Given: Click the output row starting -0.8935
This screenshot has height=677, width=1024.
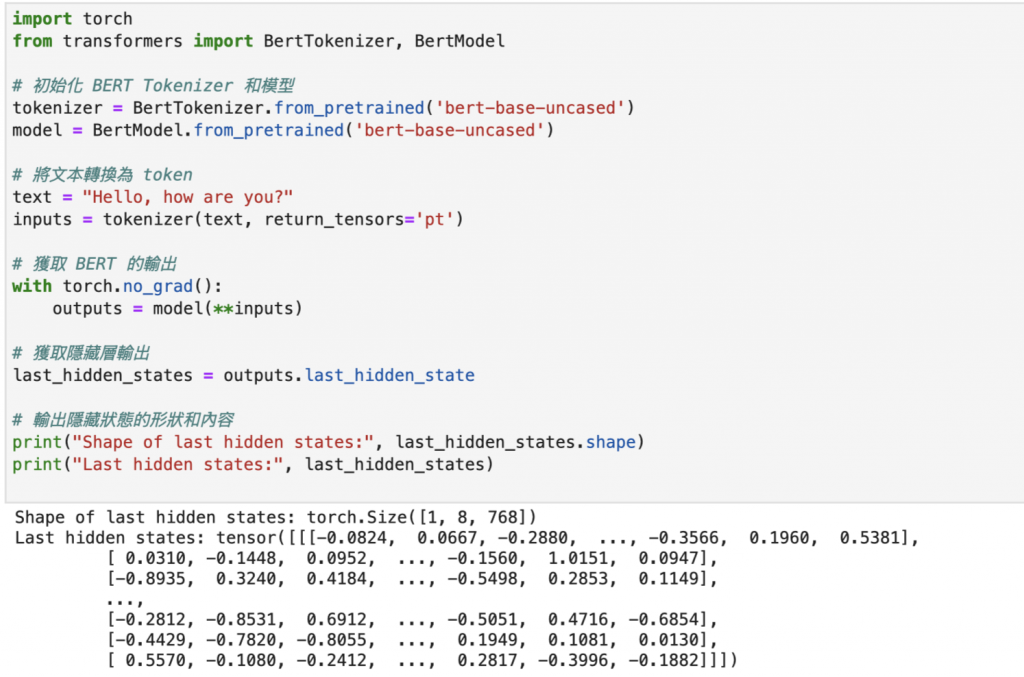Looking at the screenshot, I should click(x=412, y=578).
